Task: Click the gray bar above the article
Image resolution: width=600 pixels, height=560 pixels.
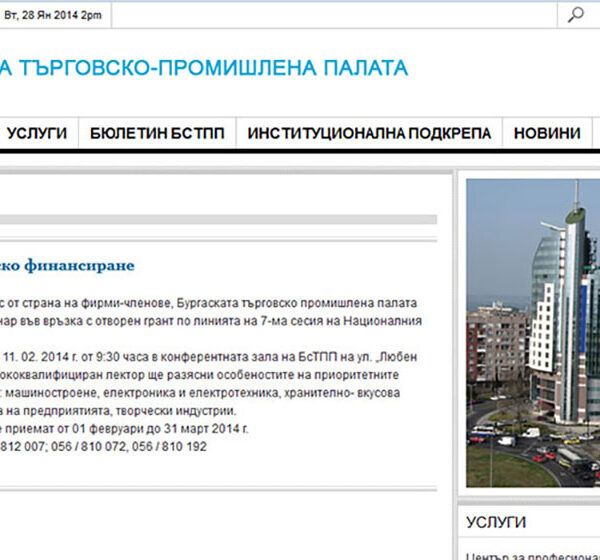Action: pyautogui.click(x=218, y=219)
